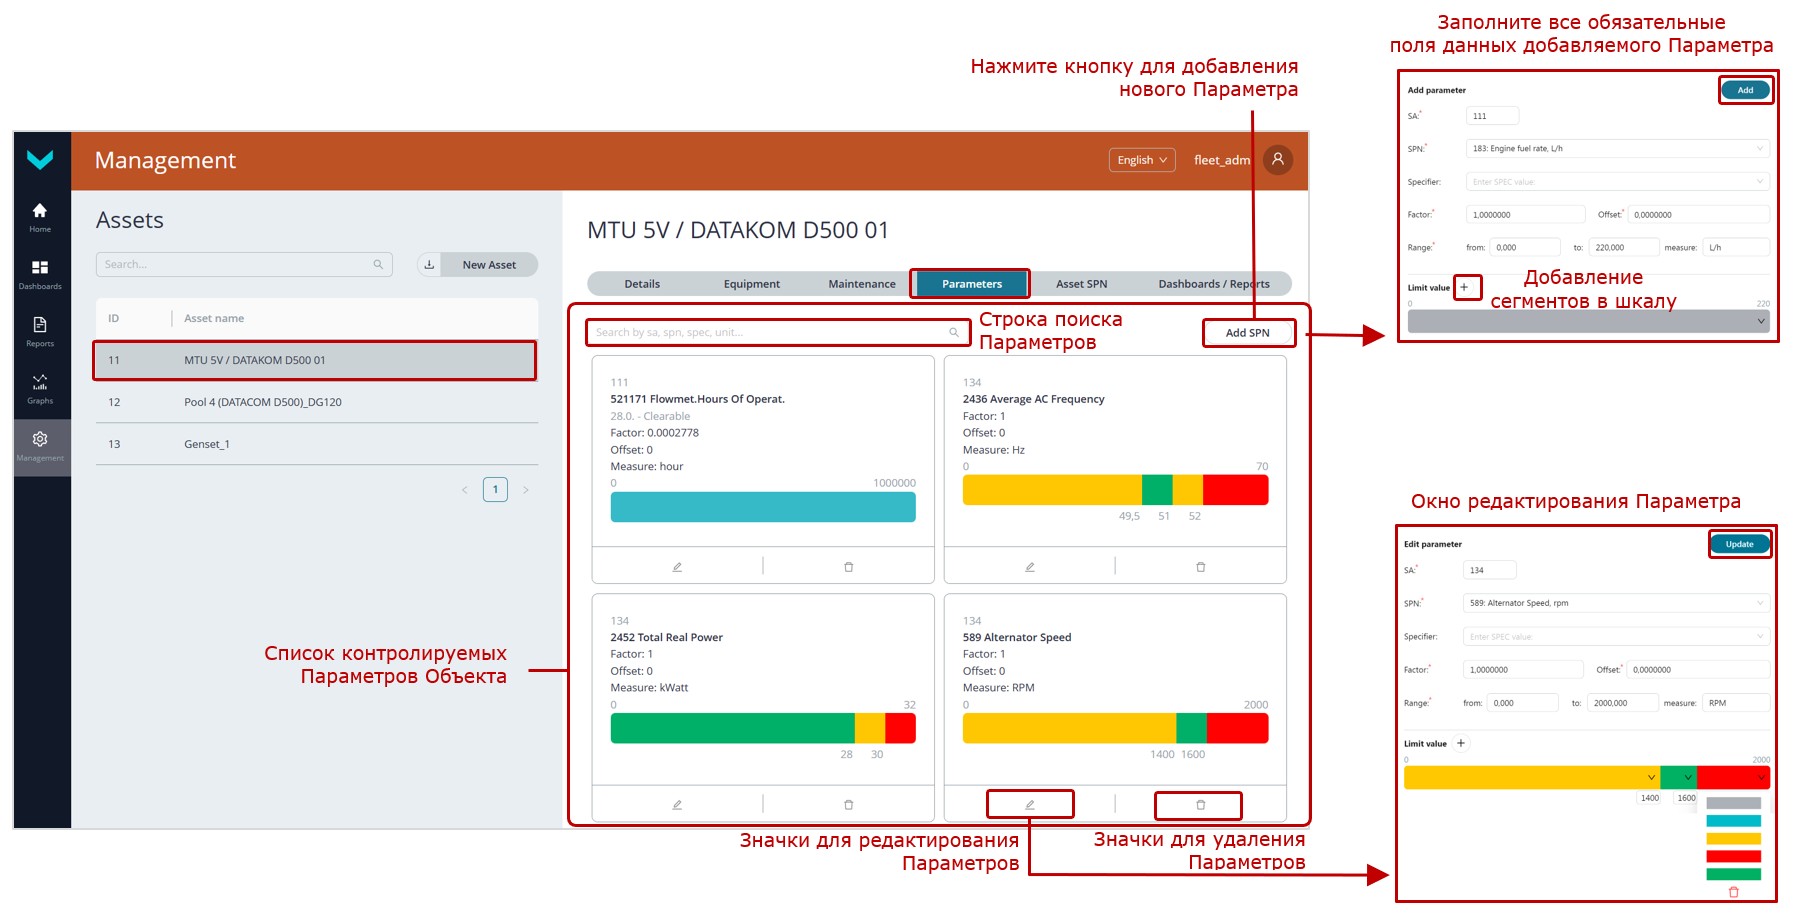1794x914 pixels.
Task: Add a limit value segment plus icon
Action: click(1465, 287)
